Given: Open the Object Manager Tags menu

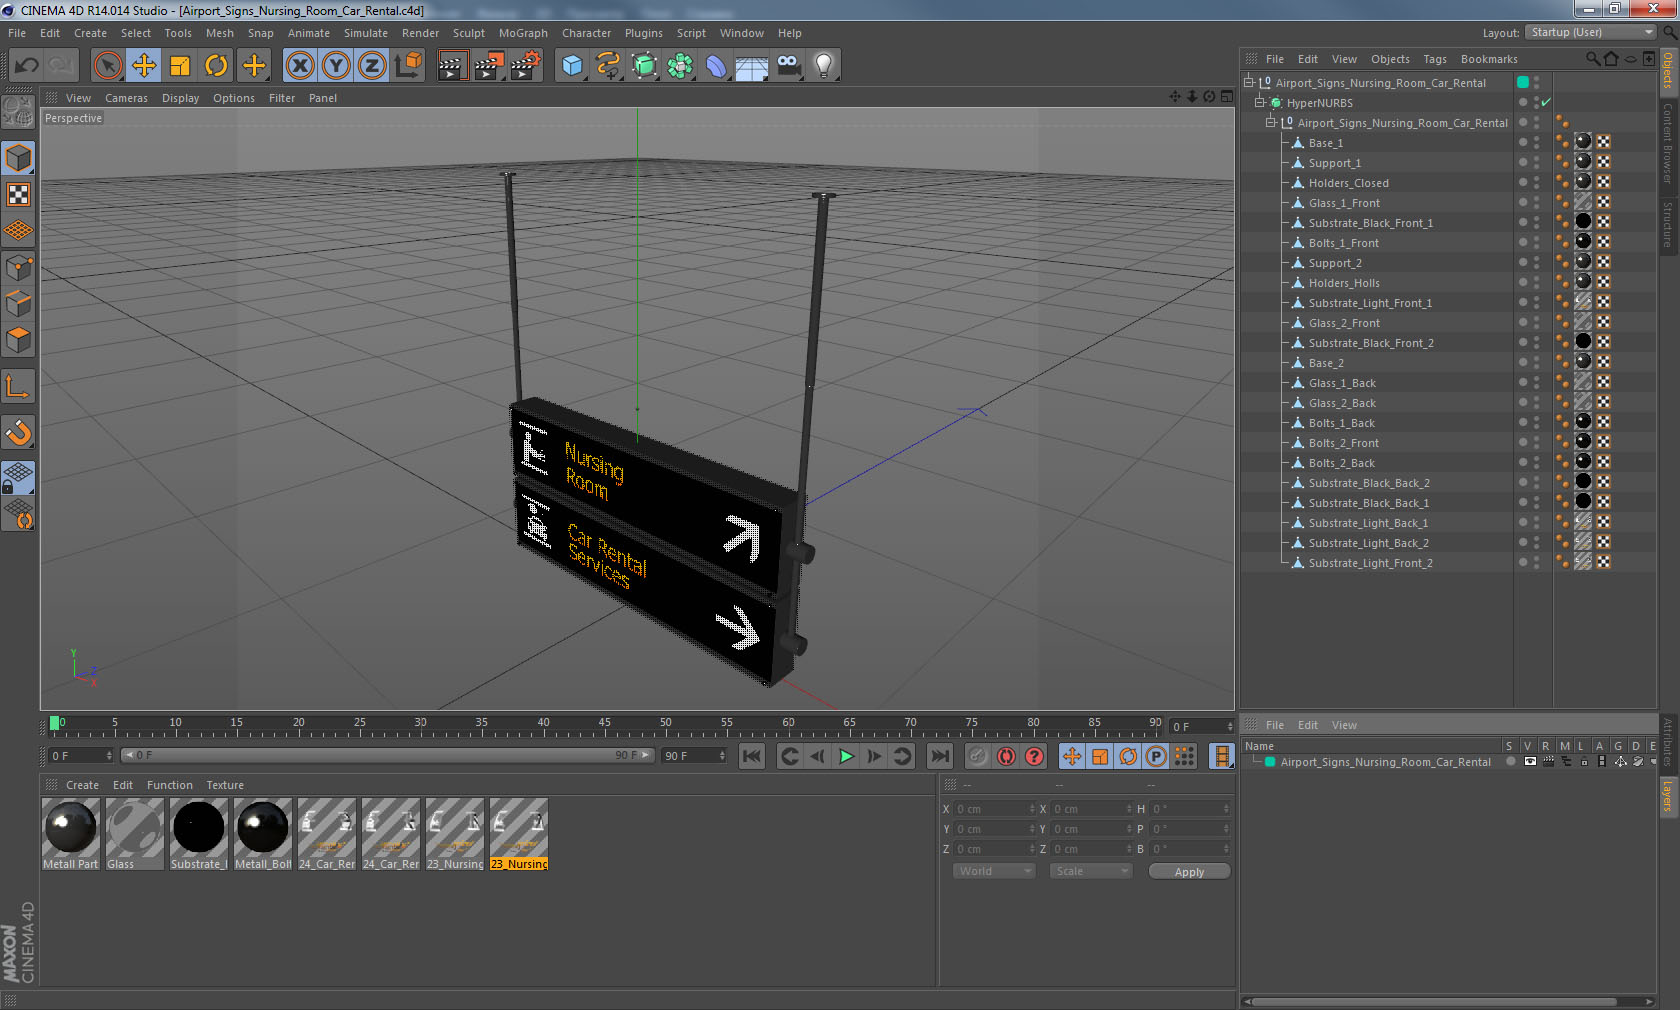Looking at the screenshot, I should coord(1435,59).
